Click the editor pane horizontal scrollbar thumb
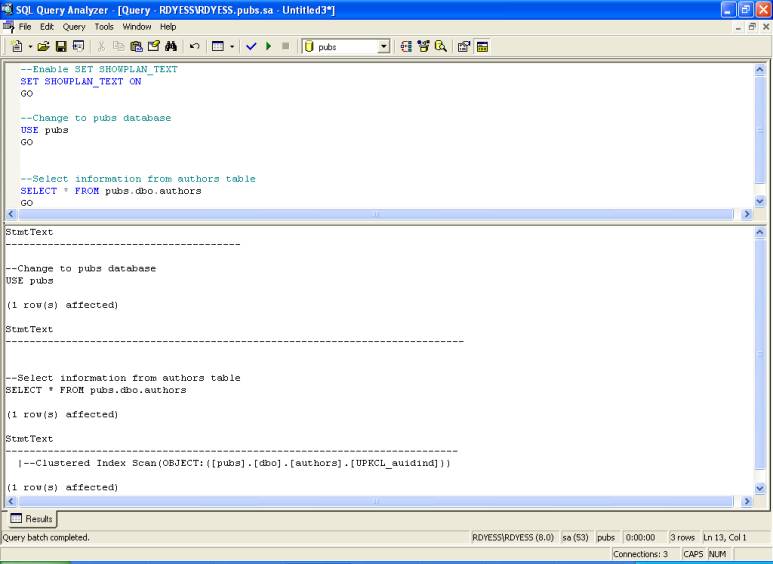 [x=376, y=214]
